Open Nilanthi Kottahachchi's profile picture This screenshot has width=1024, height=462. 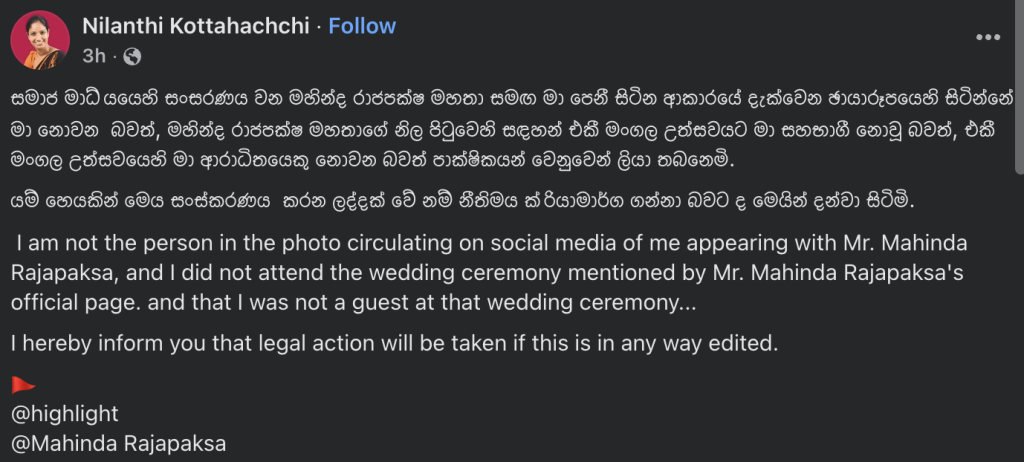(x=40, y=40)
